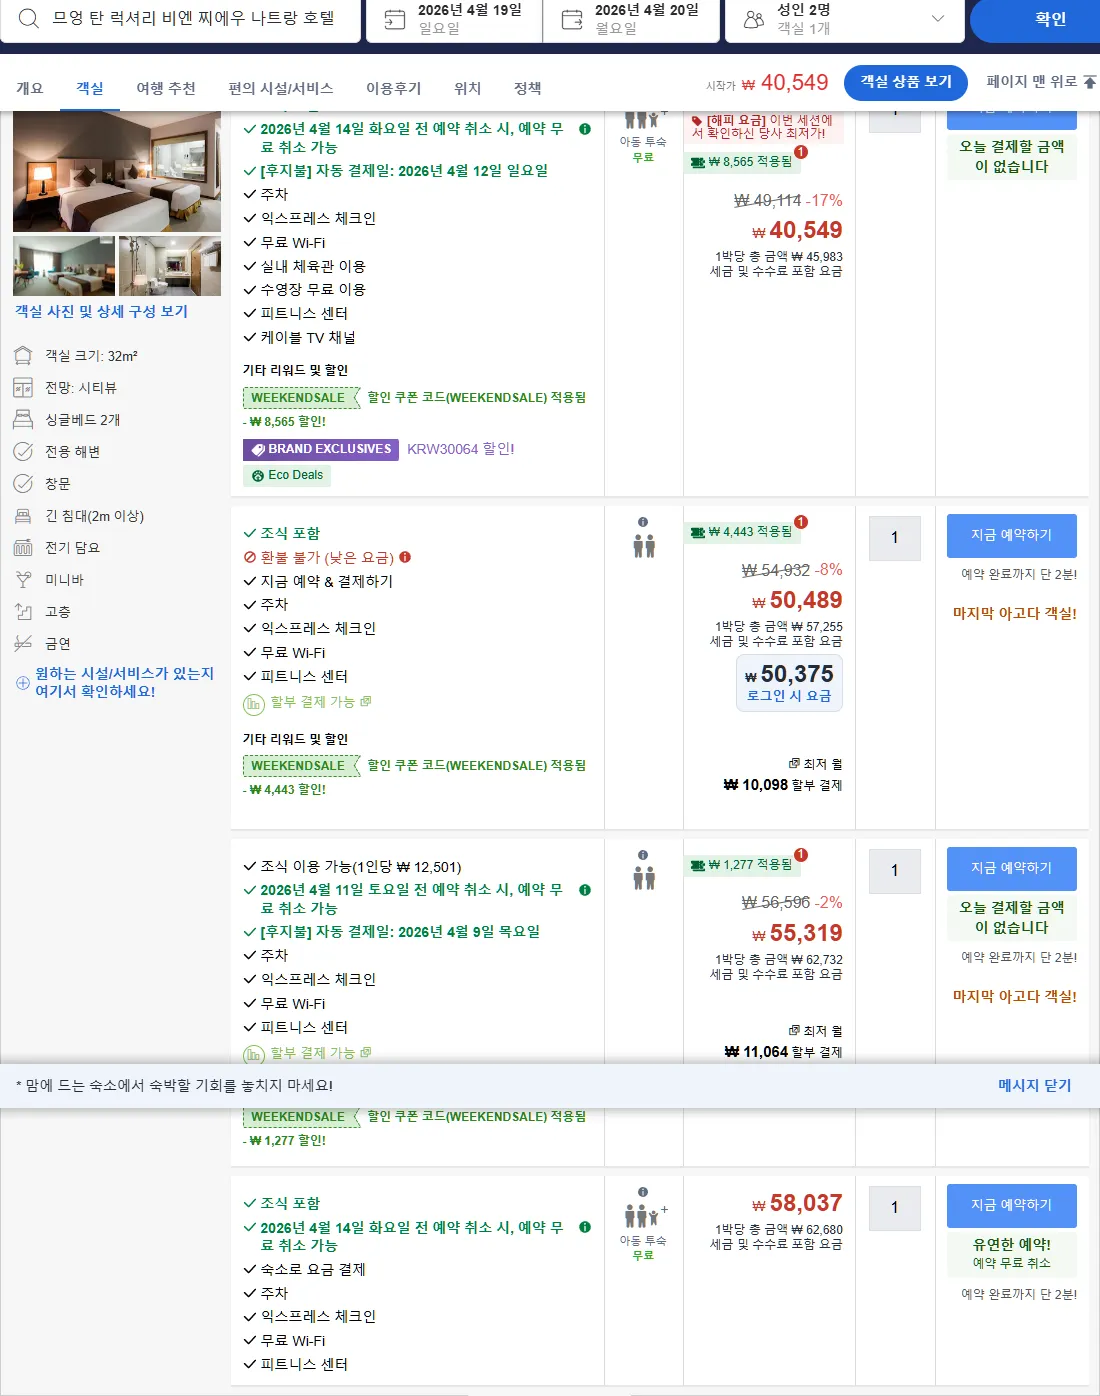Open the 여행 추천 tab
Viewport: 1100px width, 1396px height.
(x=166, y=88)
